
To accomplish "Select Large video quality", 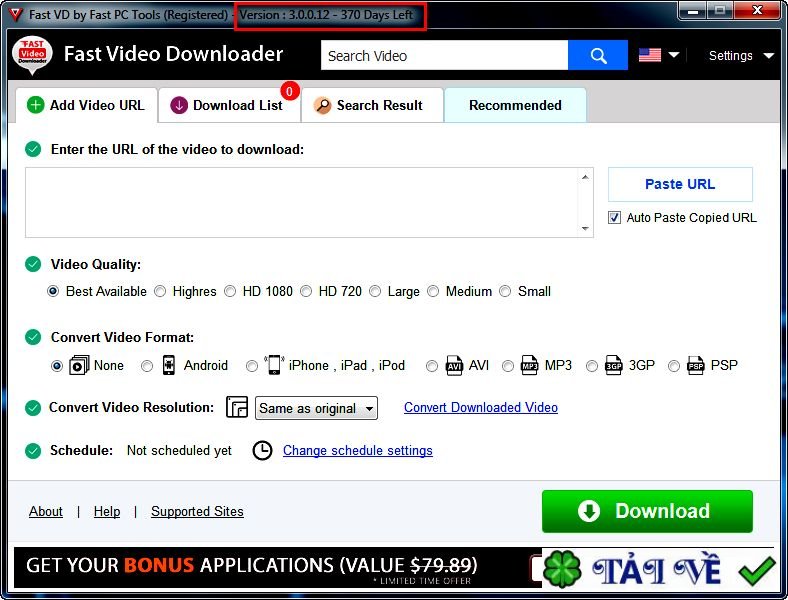I will coord(375,291).
